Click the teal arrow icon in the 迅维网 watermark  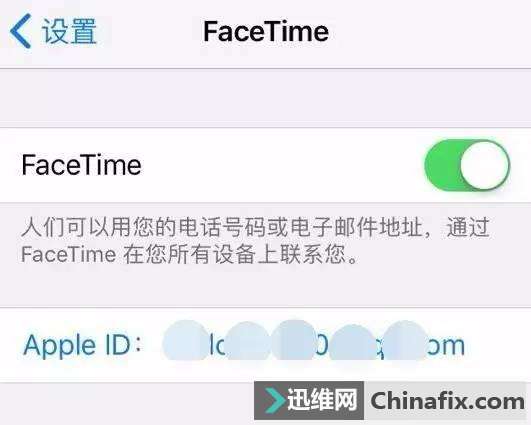tap(275, 400)
